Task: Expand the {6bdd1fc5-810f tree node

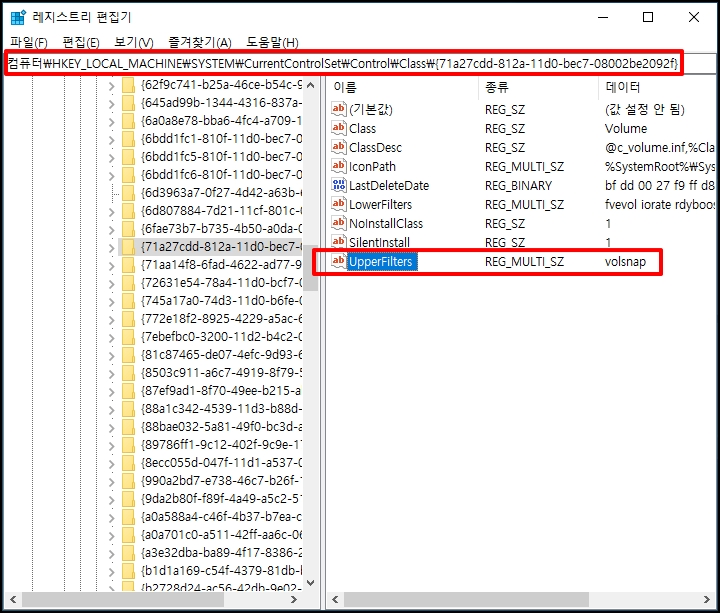Action: [x=112, y=157]
